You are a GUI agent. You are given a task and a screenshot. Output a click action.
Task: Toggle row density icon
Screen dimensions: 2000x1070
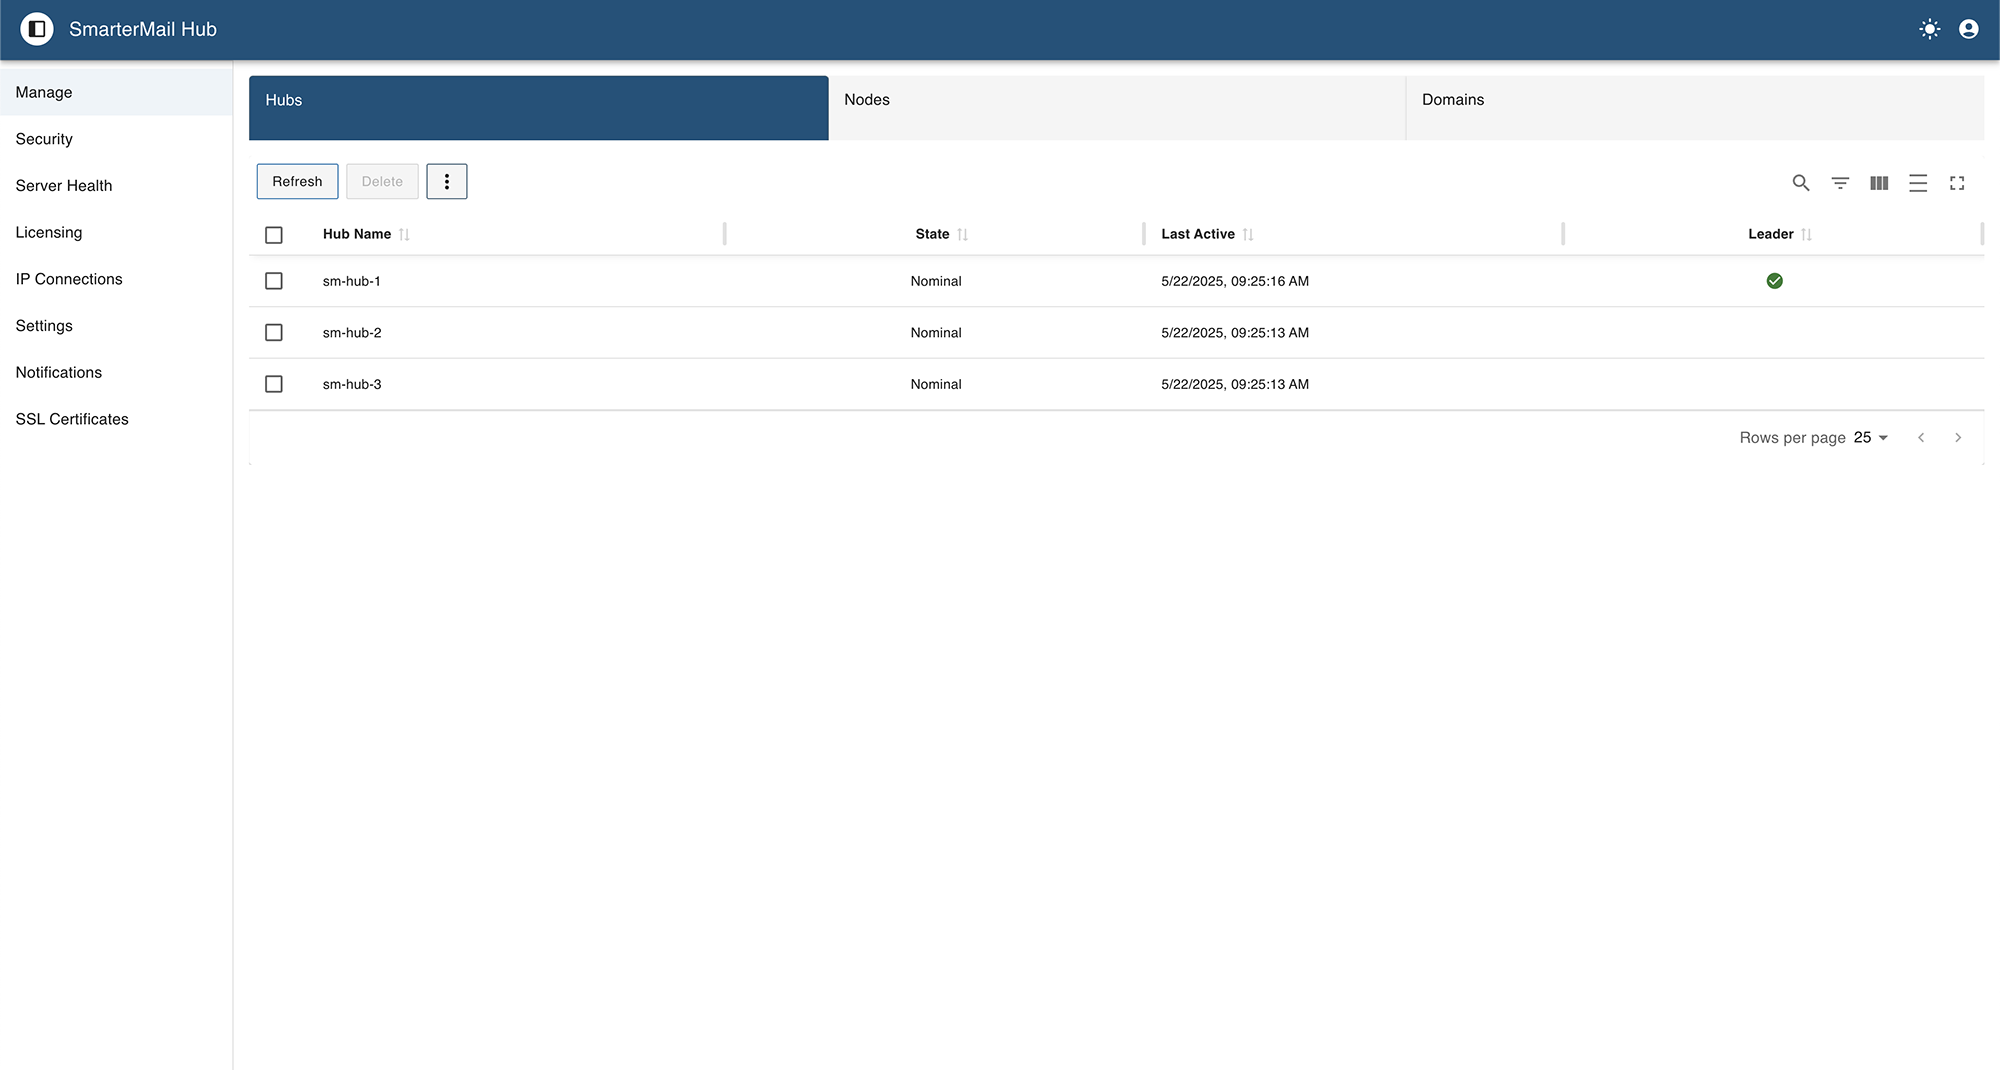pyautogui.click(x=1918, y=183)
